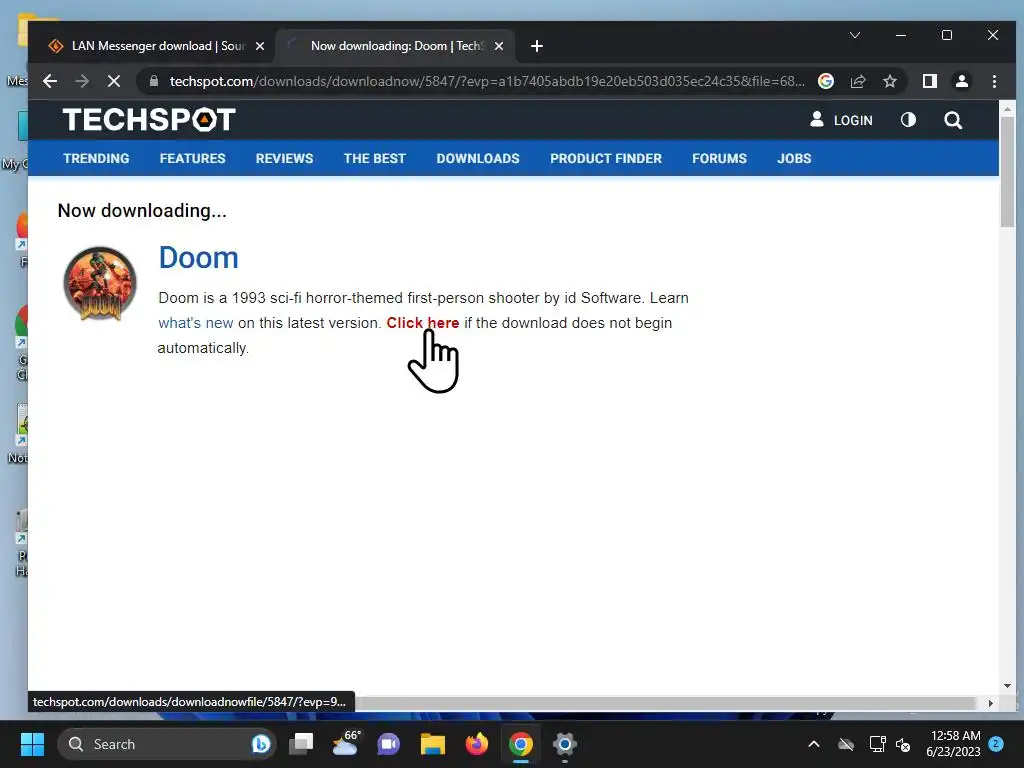The height and width of the screenshot is (768, 1024).
Task: Close the Now downloading: Doom tab
Action: click(499, 46)
